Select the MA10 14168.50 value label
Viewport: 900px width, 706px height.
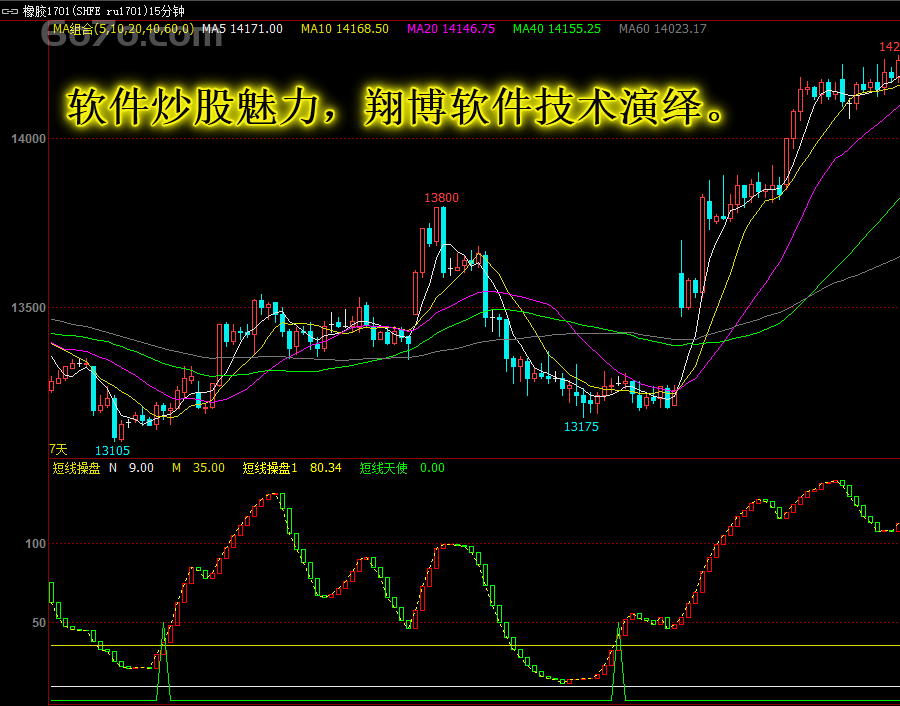point(345,29)
